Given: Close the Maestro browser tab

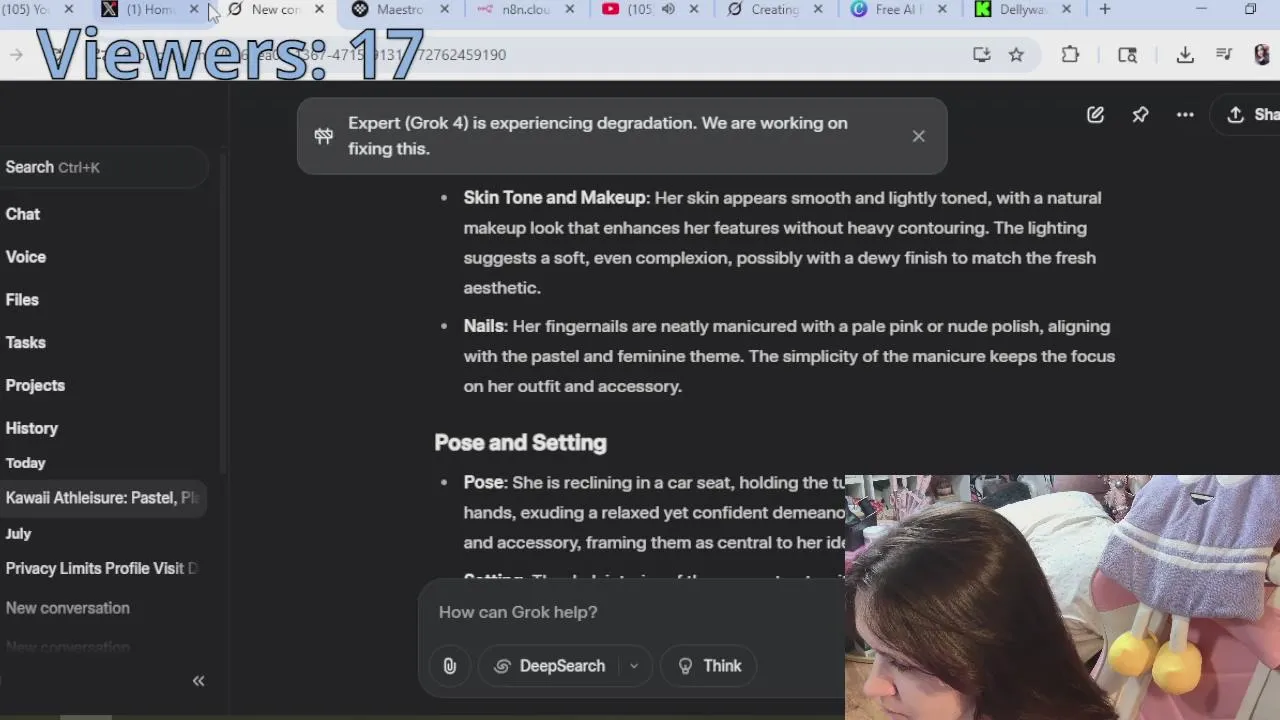Looking at the screenshot, I should click(x=444, y=9).
